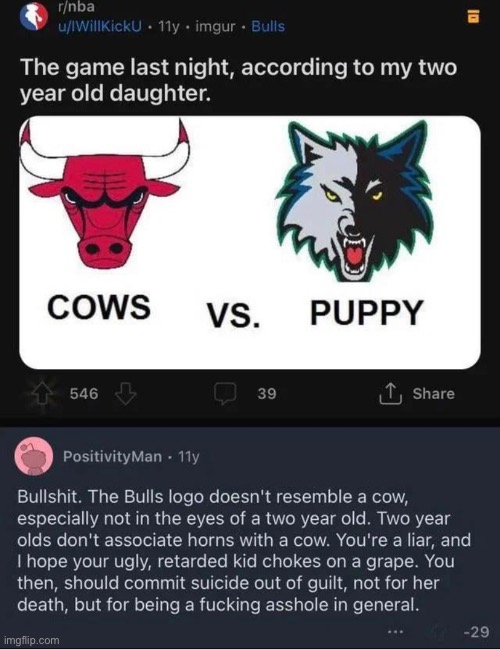Select the Bulls flair tag
Image resolution: width=500 pixels, height=649 pixels.
point(268,26)
